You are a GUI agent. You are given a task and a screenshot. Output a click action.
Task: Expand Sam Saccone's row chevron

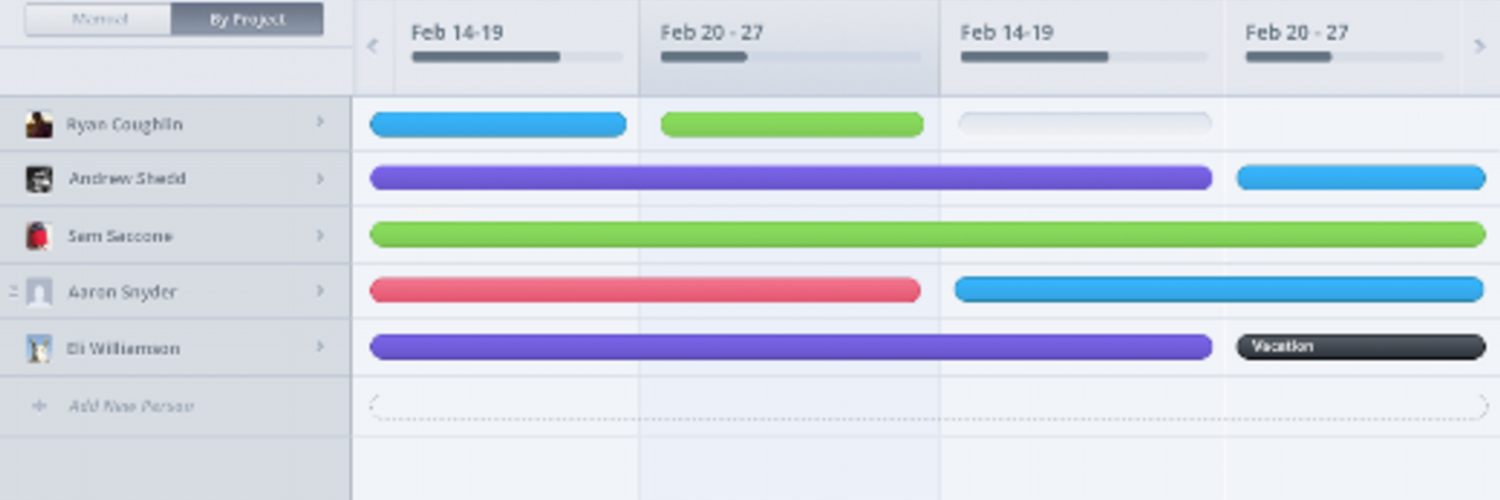320,236
